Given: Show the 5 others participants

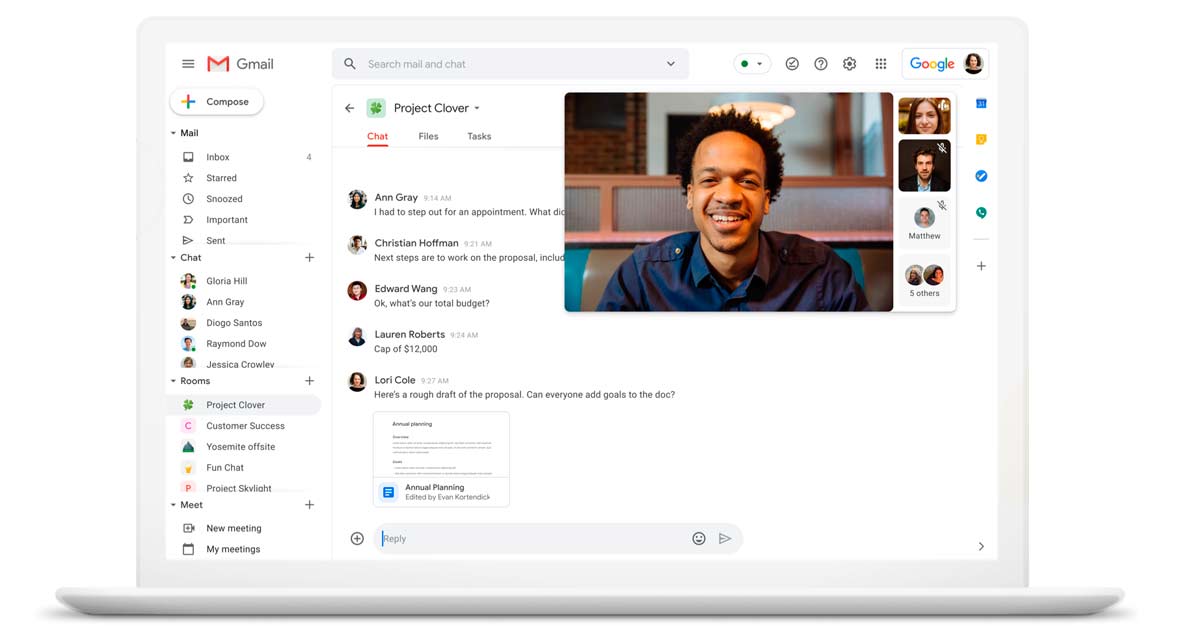Looking at the screenshot, I should [x=924, y=278].
